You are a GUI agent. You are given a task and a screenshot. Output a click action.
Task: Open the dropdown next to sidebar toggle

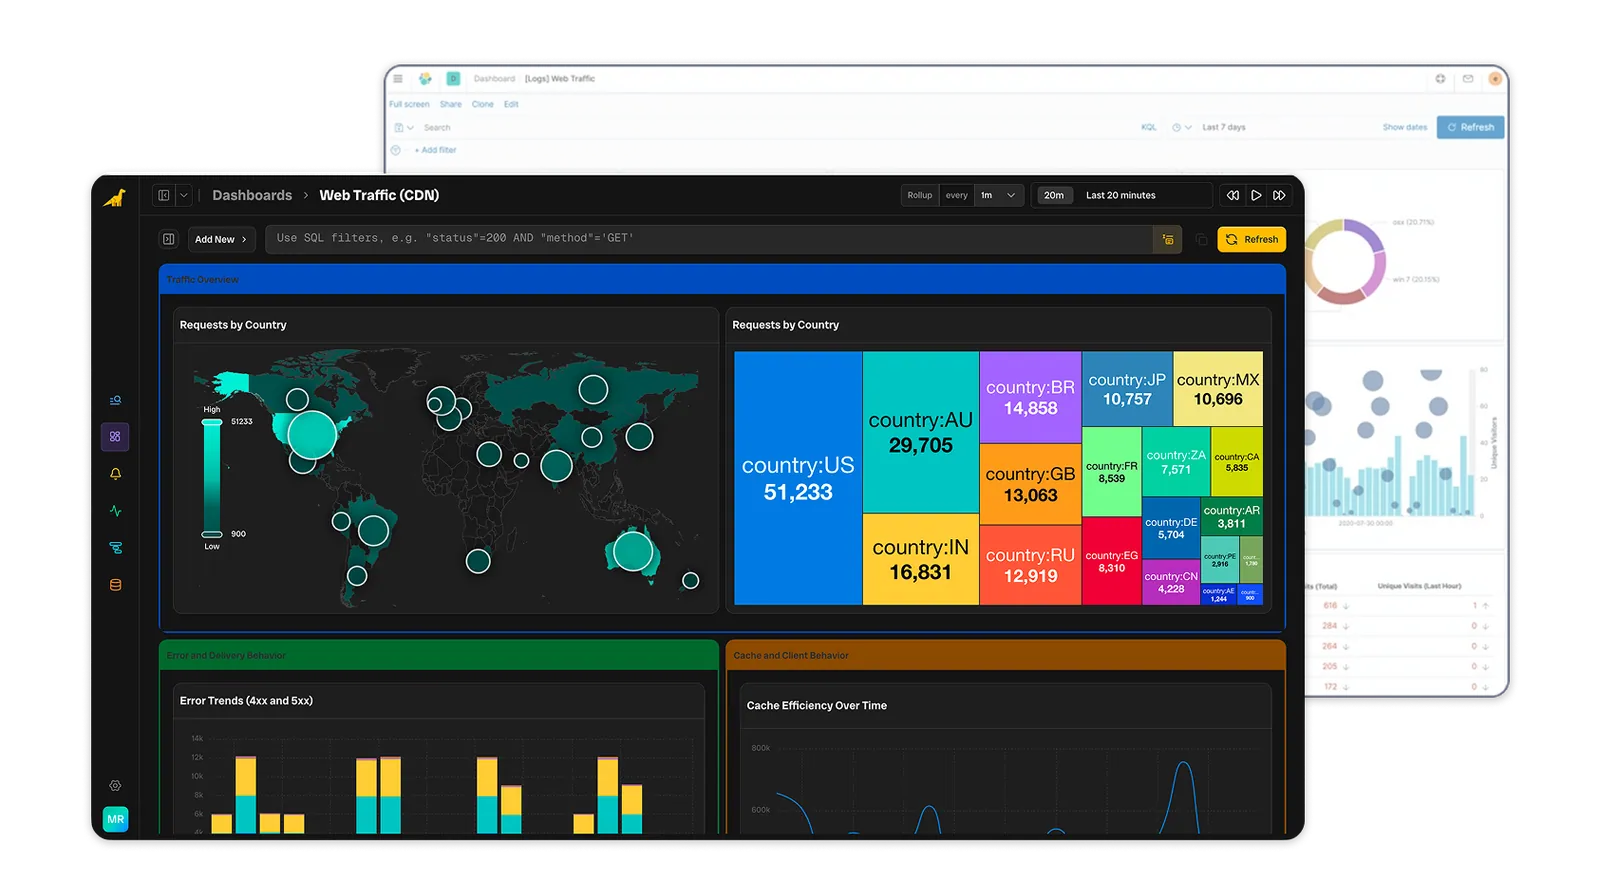click(x=184, y=195)
